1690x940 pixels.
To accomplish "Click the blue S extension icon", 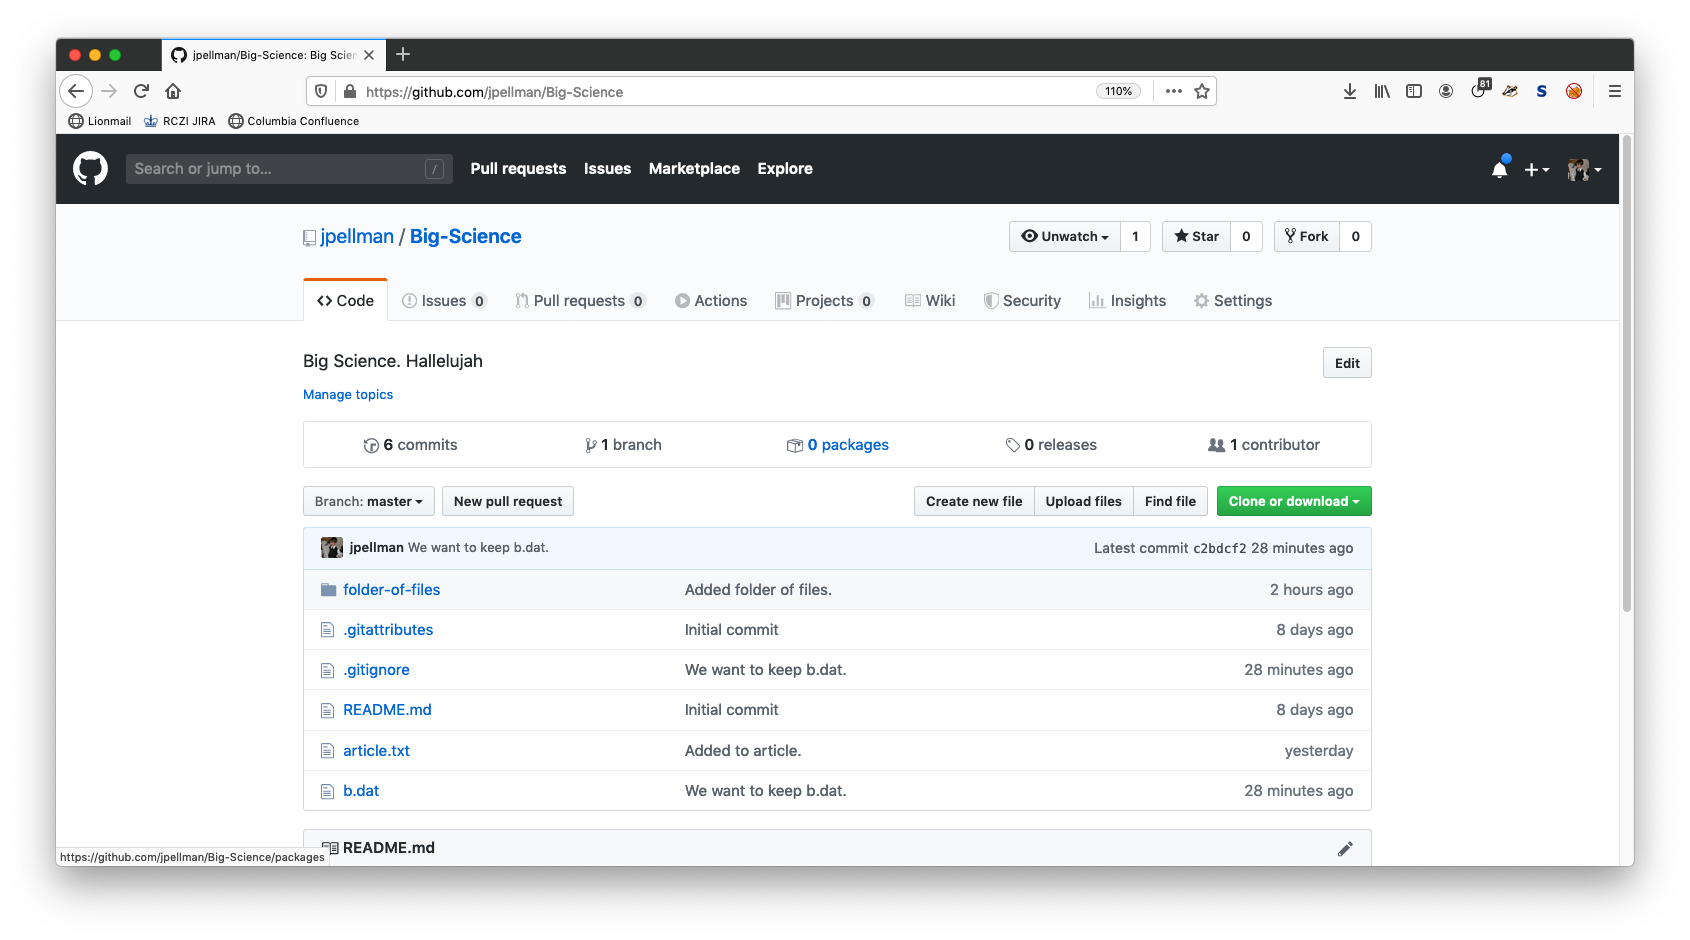I will 1542,91.
